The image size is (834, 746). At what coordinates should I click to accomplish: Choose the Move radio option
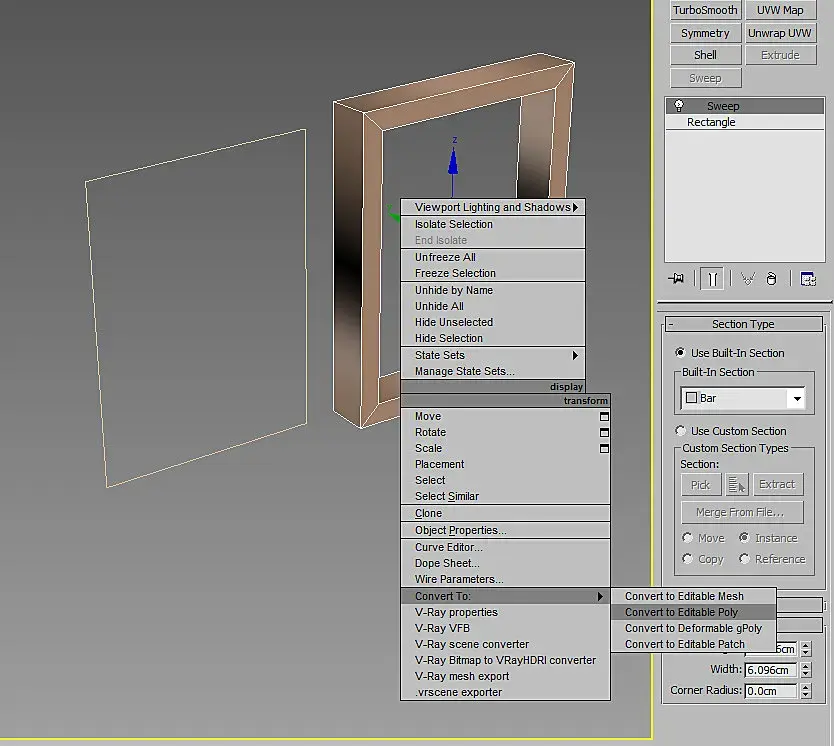click(687, 538)
